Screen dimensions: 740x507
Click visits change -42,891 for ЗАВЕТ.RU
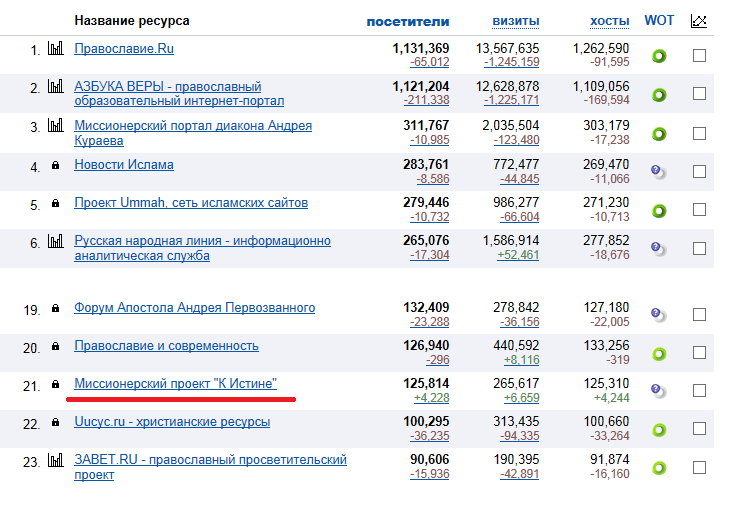click(520, 474)
